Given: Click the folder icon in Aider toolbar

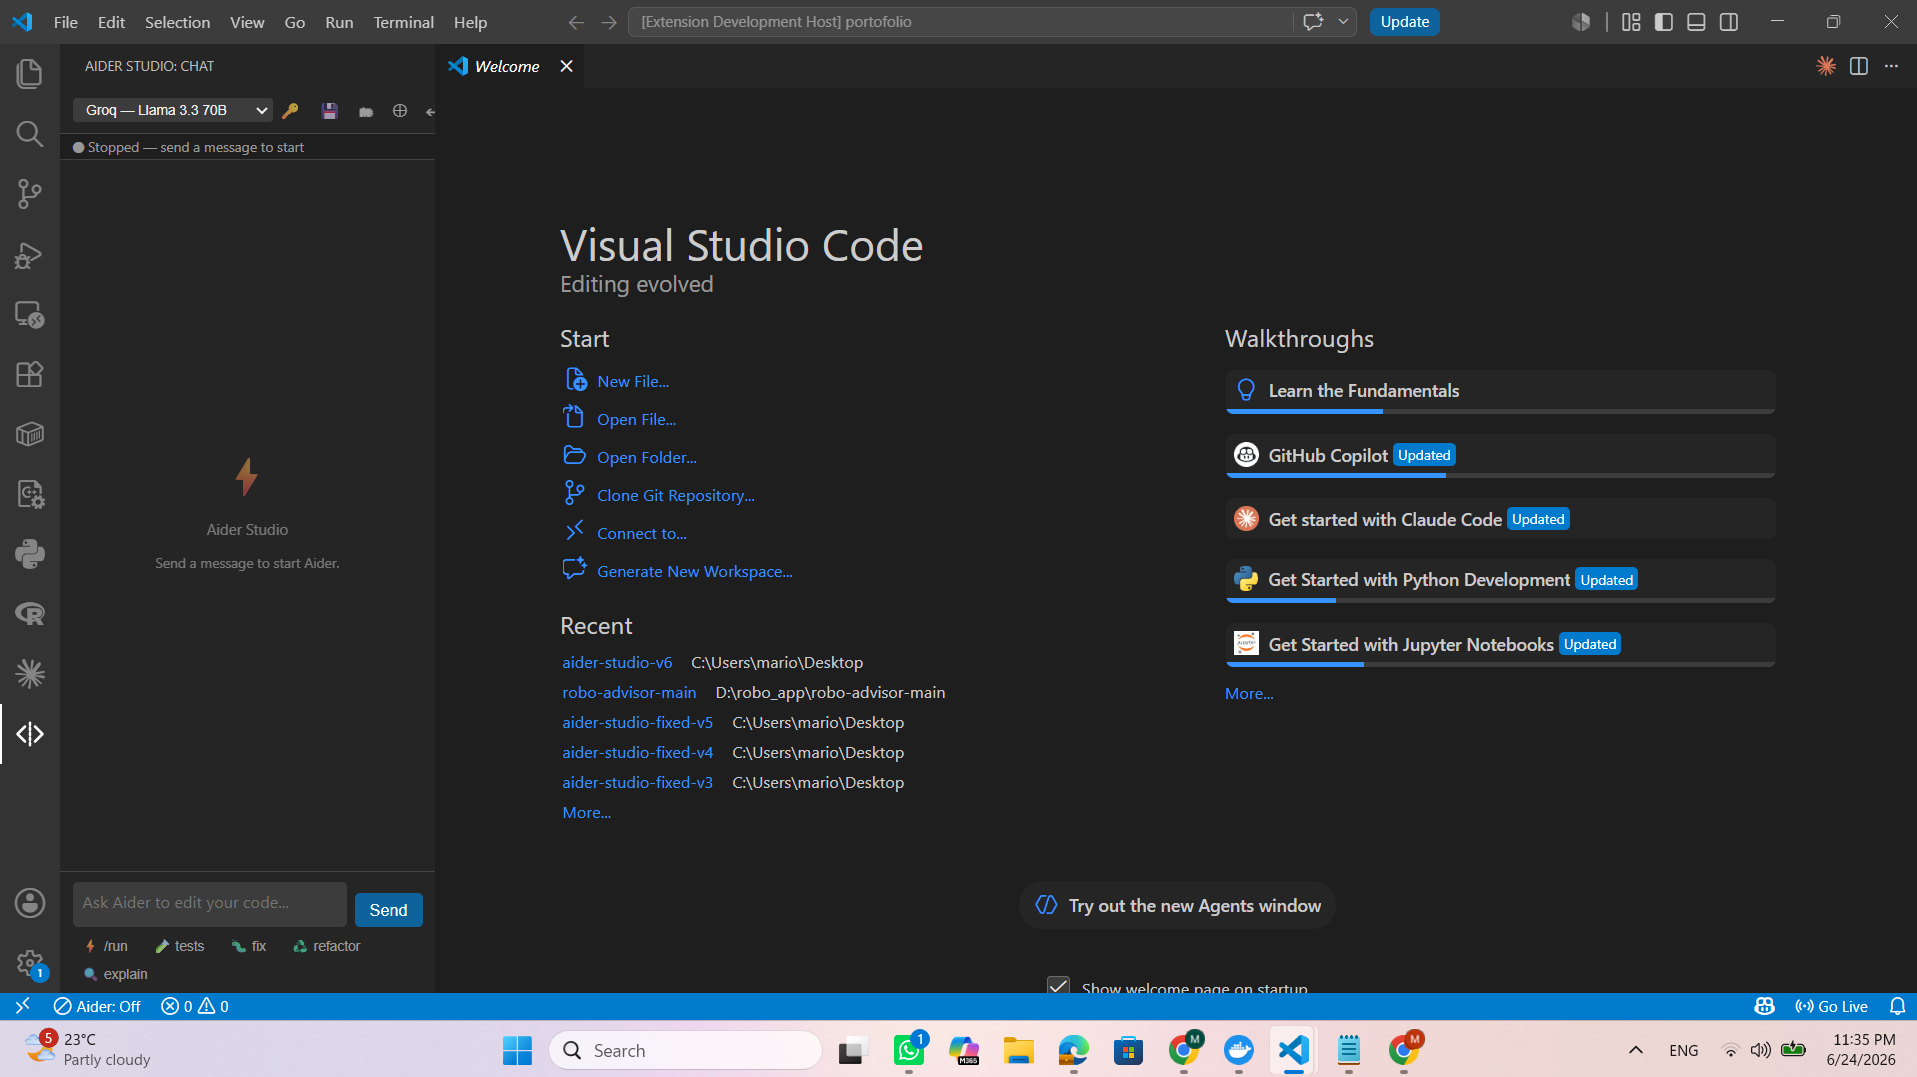Looking at the screenshot, I should pyautogui.click(x=366, y=111).
